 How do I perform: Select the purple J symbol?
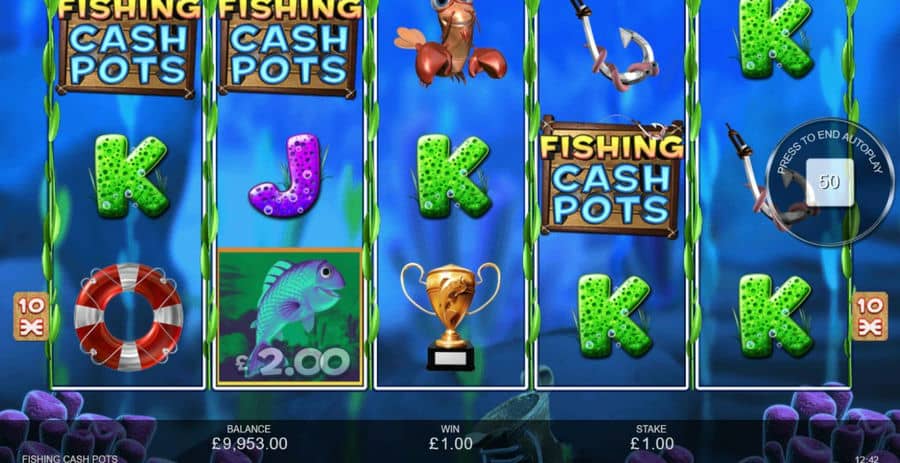(285, 176)
